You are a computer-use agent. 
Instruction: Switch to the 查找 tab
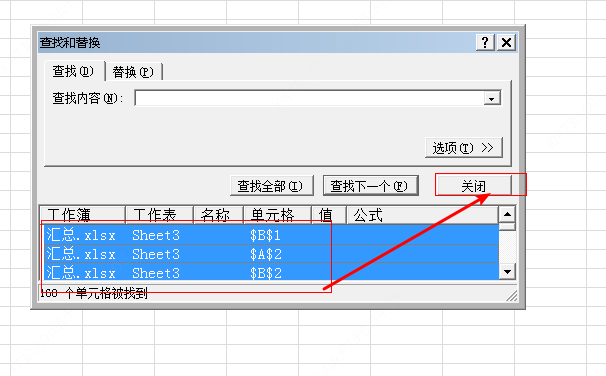point(73,71)
